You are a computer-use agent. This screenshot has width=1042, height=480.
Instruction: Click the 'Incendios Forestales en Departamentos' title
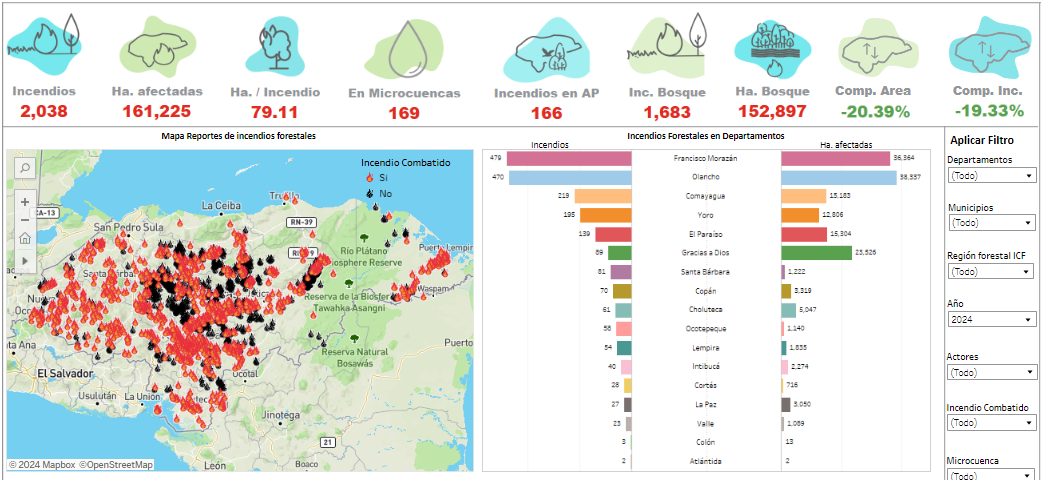pyautogui.click(x=706, y=136)
